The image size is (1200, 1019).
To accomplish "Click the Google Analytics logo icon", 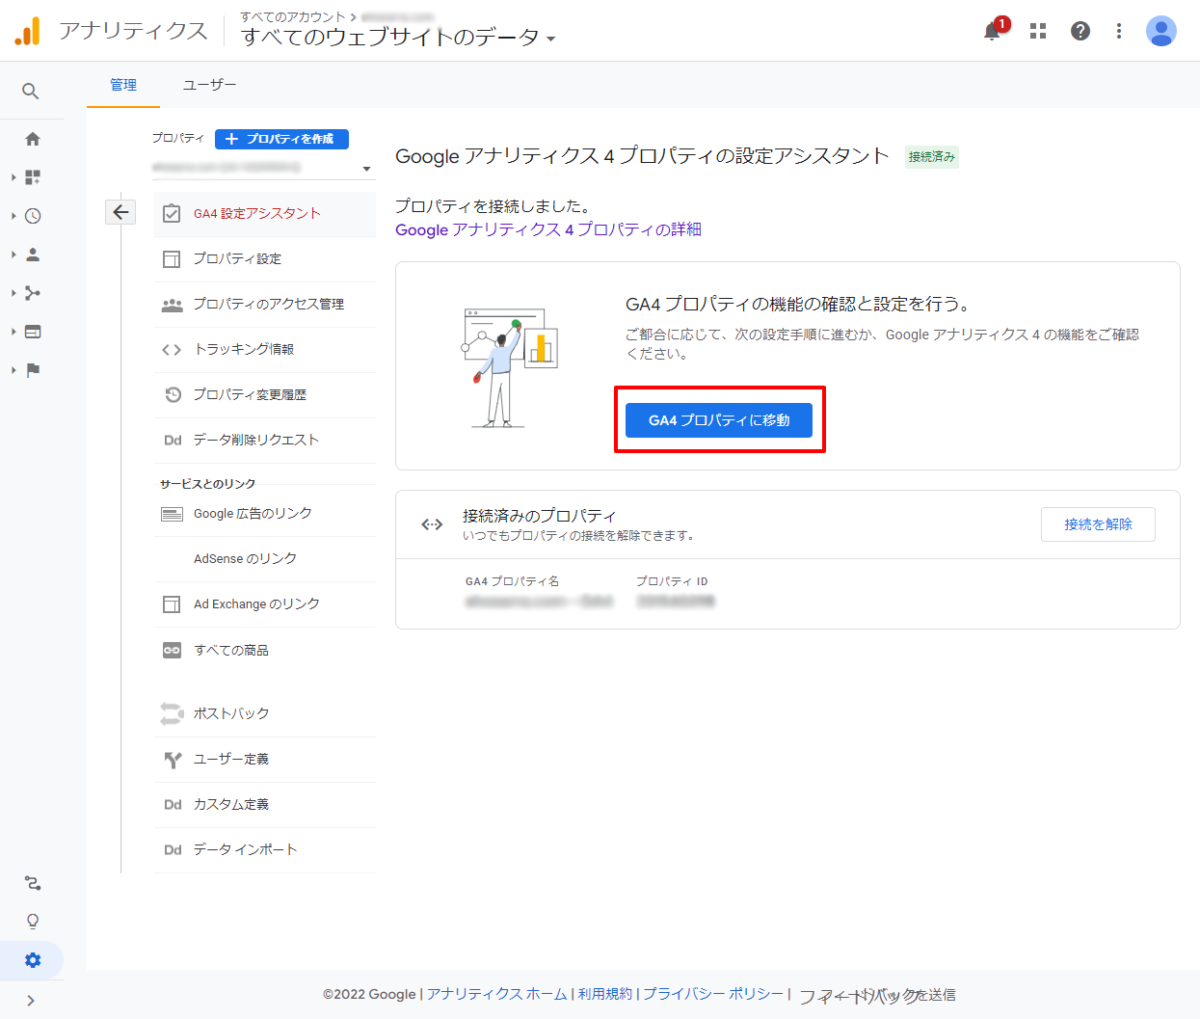I will point(28,31).
